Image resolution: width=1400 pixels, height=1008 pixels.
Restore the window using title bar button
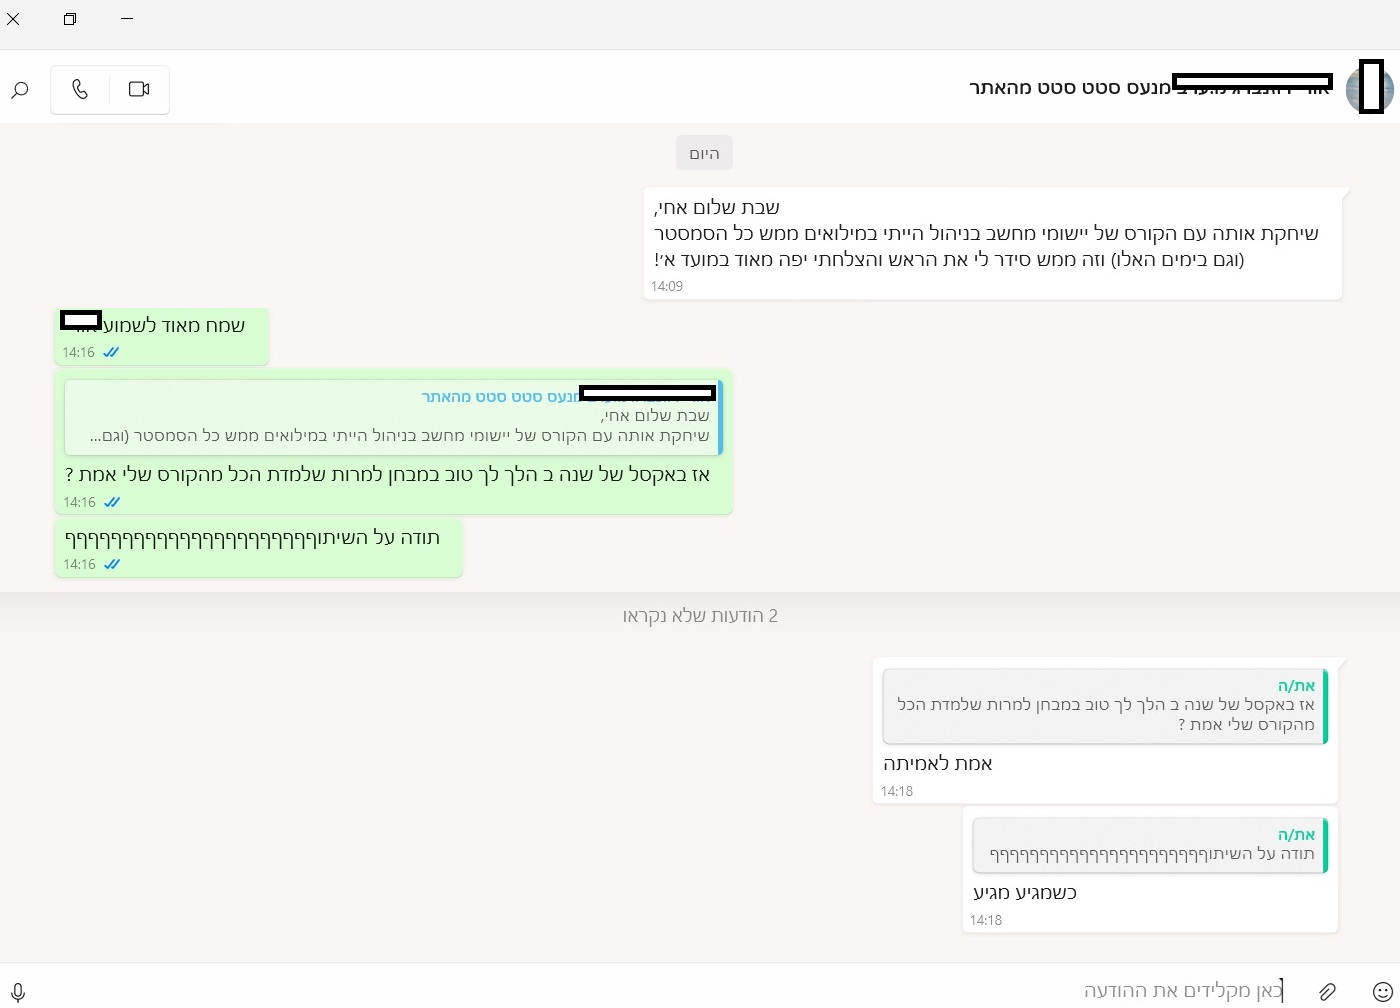(x=70, y=19)
